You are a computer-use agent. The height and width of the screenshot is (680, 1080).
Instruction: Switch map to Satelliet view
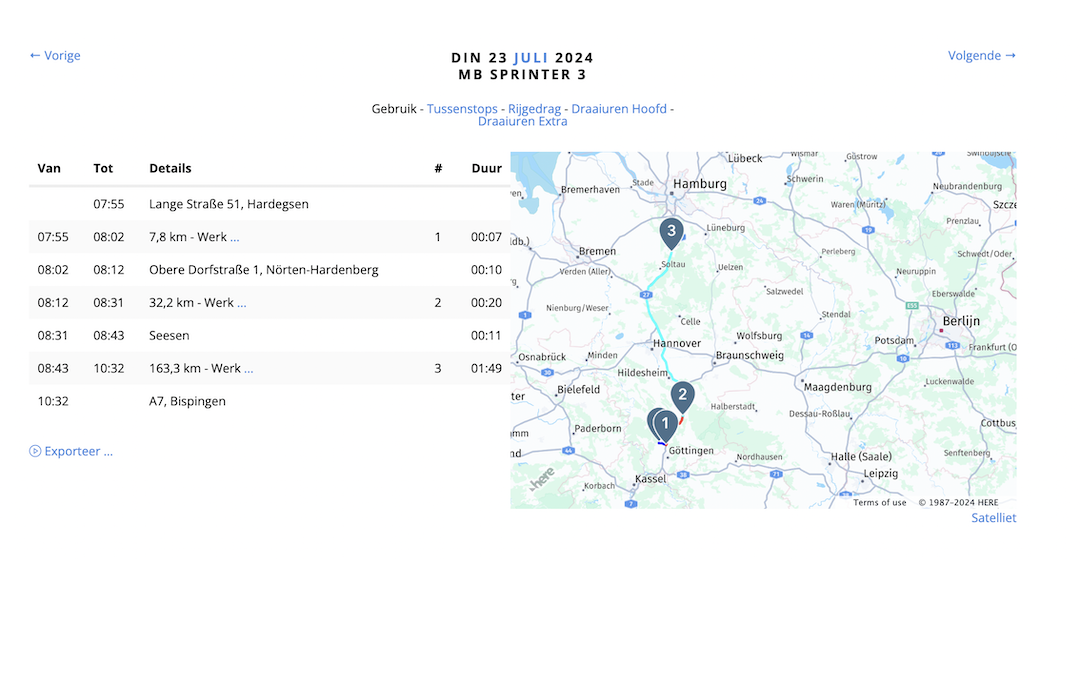pos(993,518)
